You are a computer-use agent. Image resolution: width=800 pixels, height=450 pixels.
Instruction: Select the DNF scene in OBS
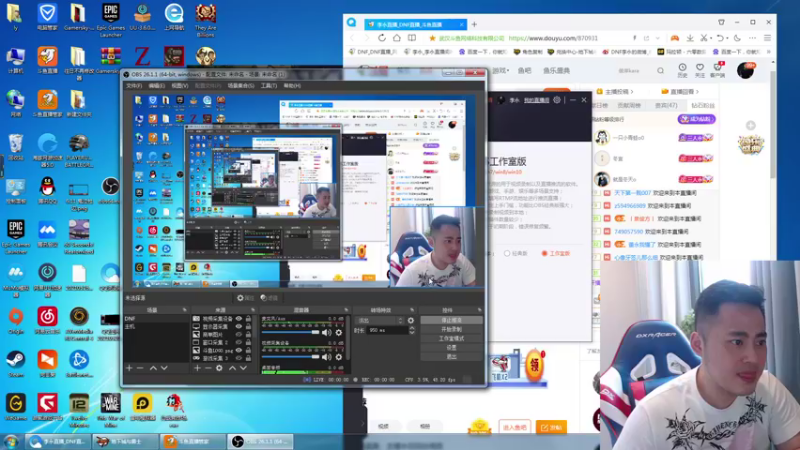(x=156, y=319)
